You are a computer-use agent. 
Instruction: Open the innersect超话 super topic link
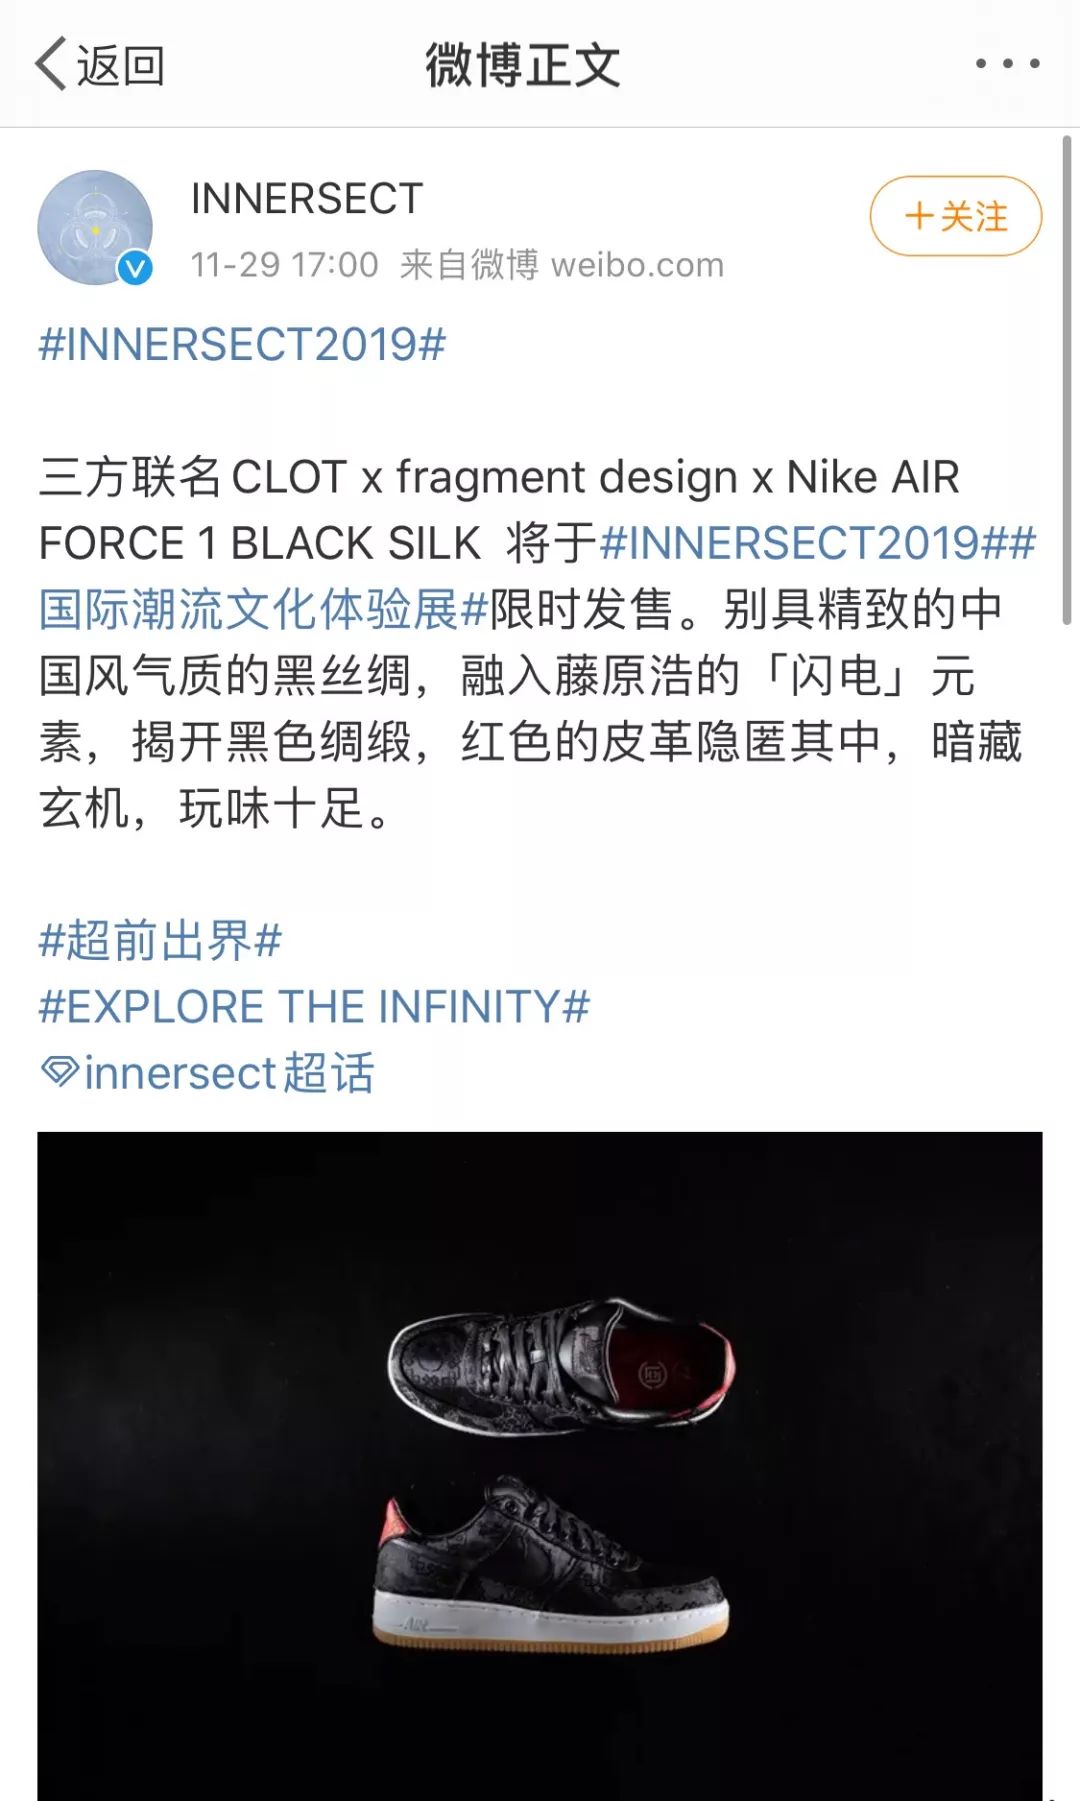coord(208,1072)
